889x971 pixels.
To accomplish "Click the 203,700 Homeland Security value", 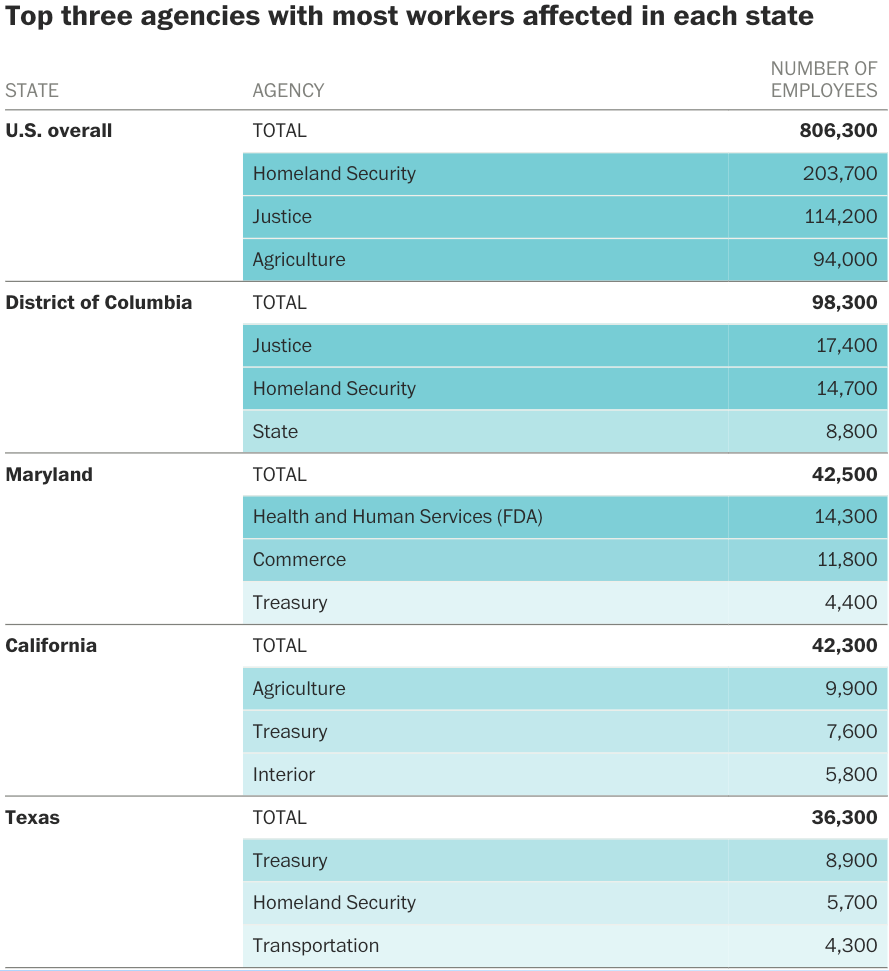I will pos(840,174).
